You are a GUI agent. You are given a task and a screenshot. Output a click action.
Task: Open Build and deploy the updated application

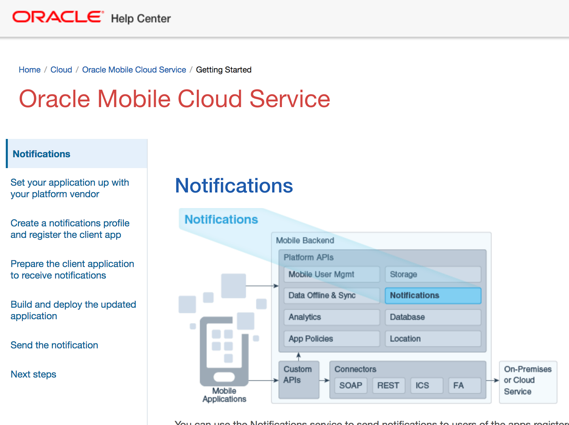tap(73, 310)
